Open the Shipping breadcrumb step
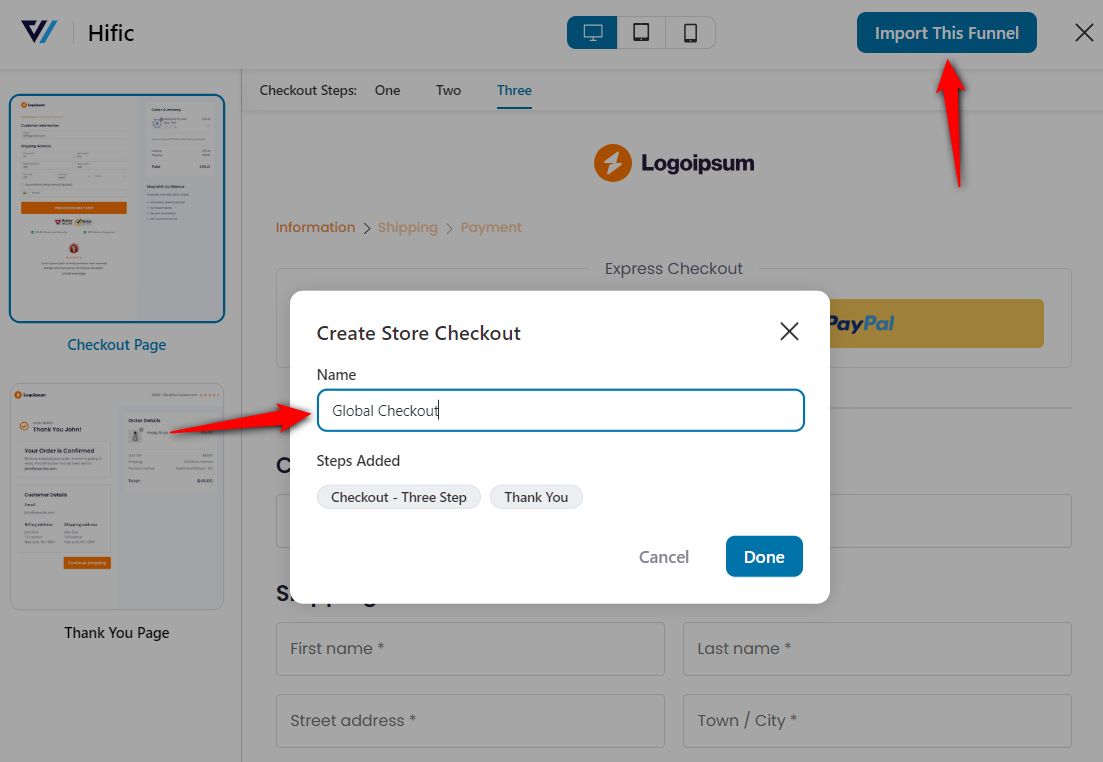Screen dimensions: 1103x762 tap(407, 227)
